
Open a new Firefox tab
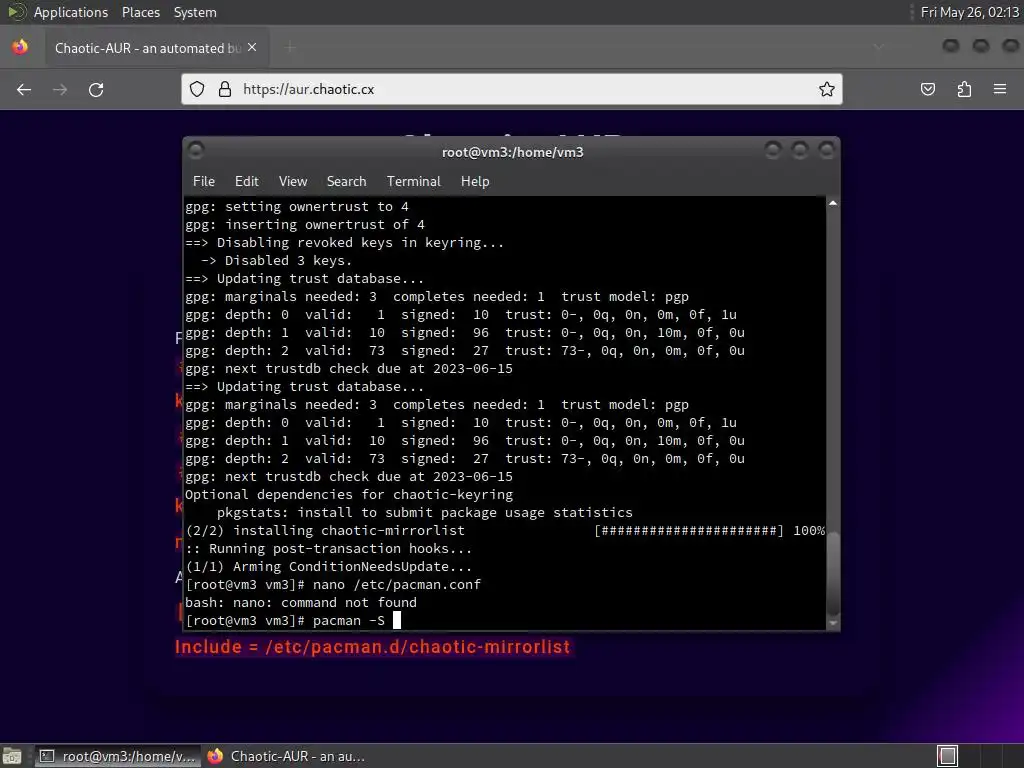[x=290, y=48]
